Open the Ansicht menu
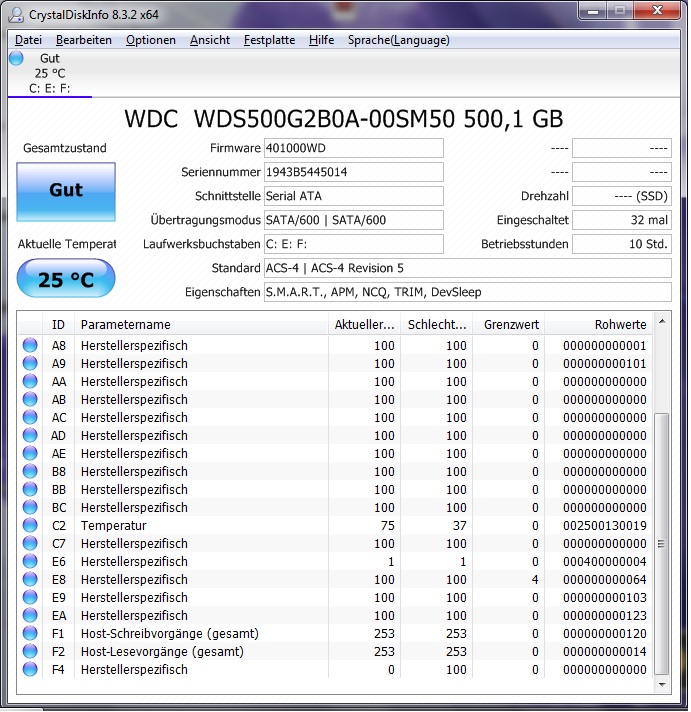This screenshot has width=691, height=712. [x=210, y=40]
